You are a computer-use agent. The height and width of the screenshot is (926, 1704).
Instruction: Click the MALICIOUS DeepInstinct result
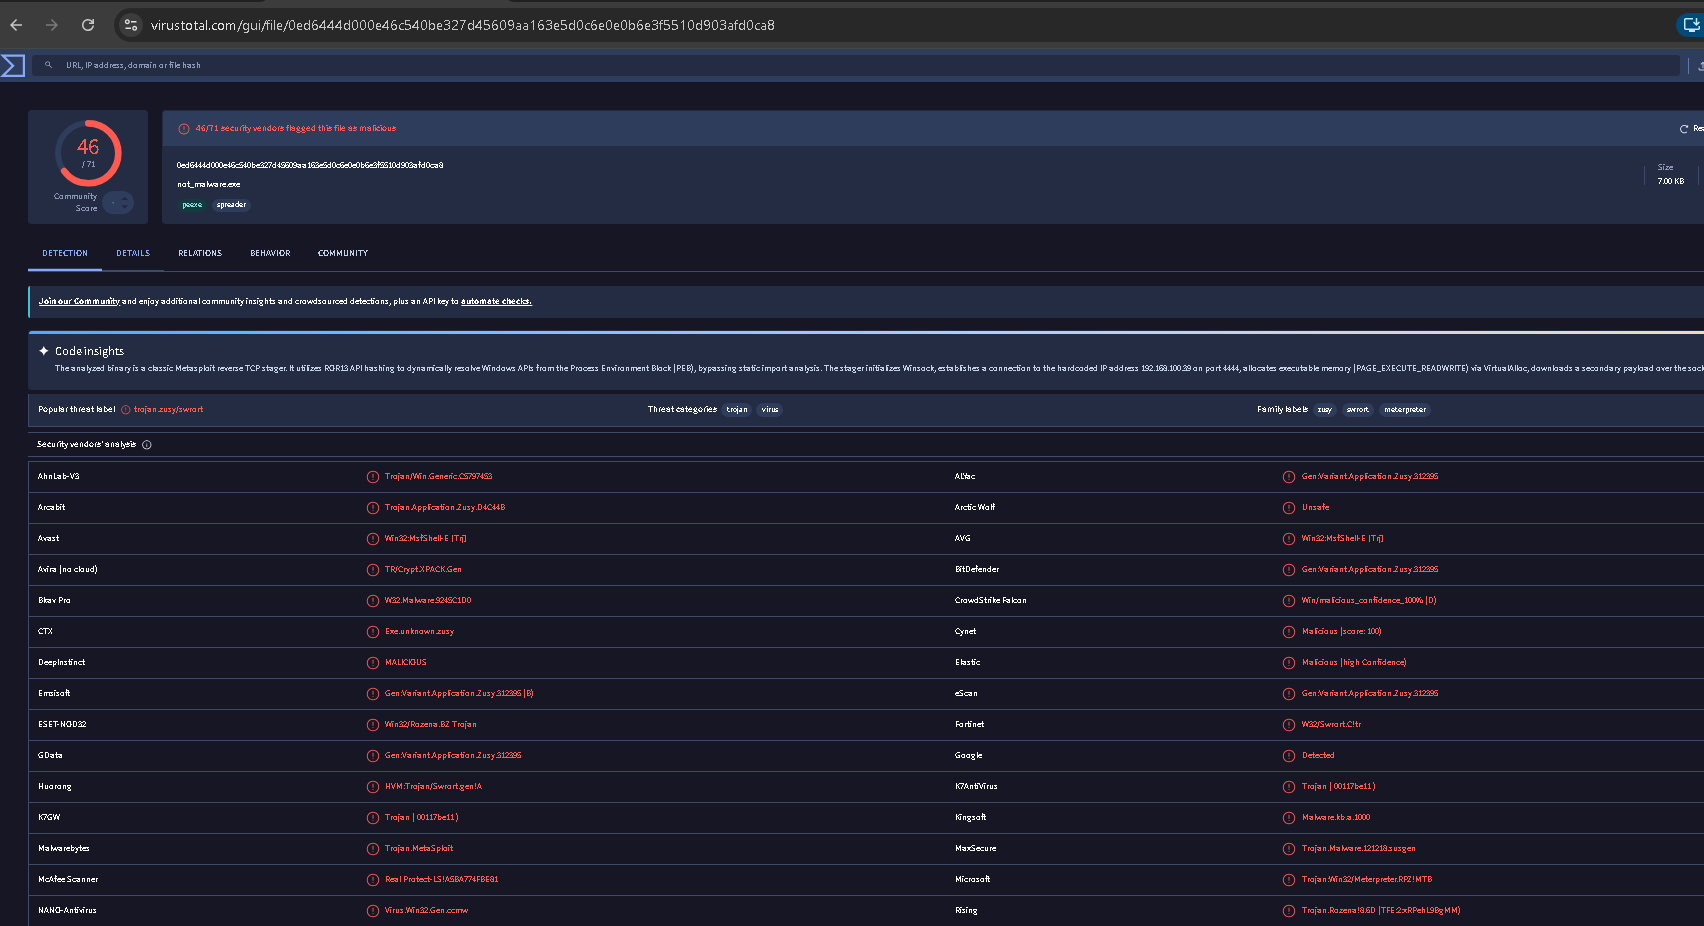pos(406,663)
